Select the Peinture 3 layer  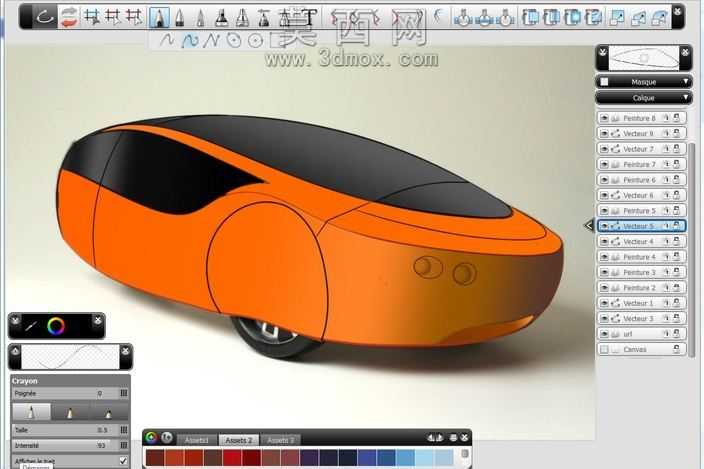(x=642, y=272)
